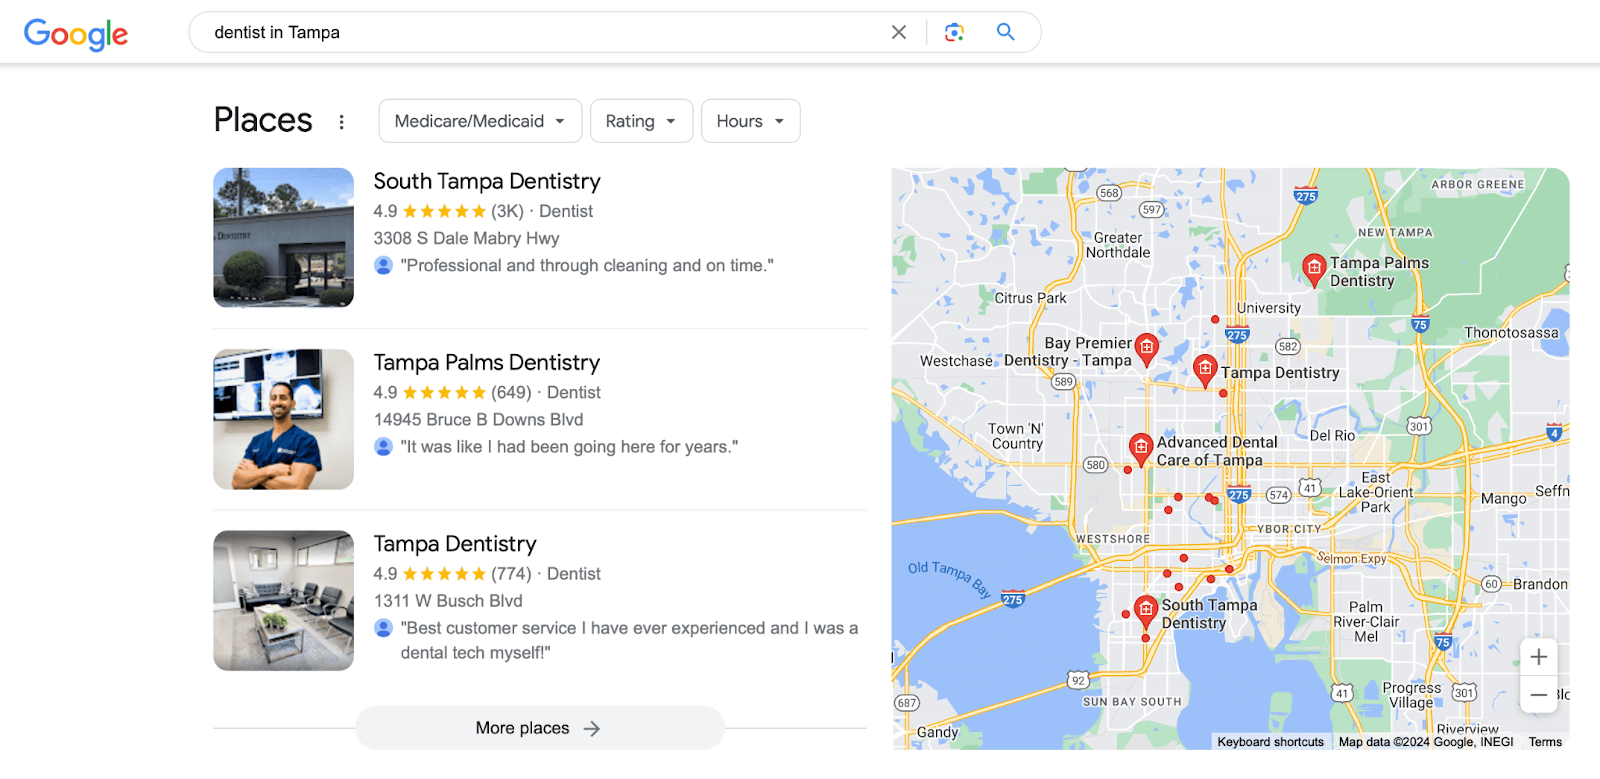Zoom out on the map
Viewport: 1600px width, 779px height.
tap(1539, 694)
